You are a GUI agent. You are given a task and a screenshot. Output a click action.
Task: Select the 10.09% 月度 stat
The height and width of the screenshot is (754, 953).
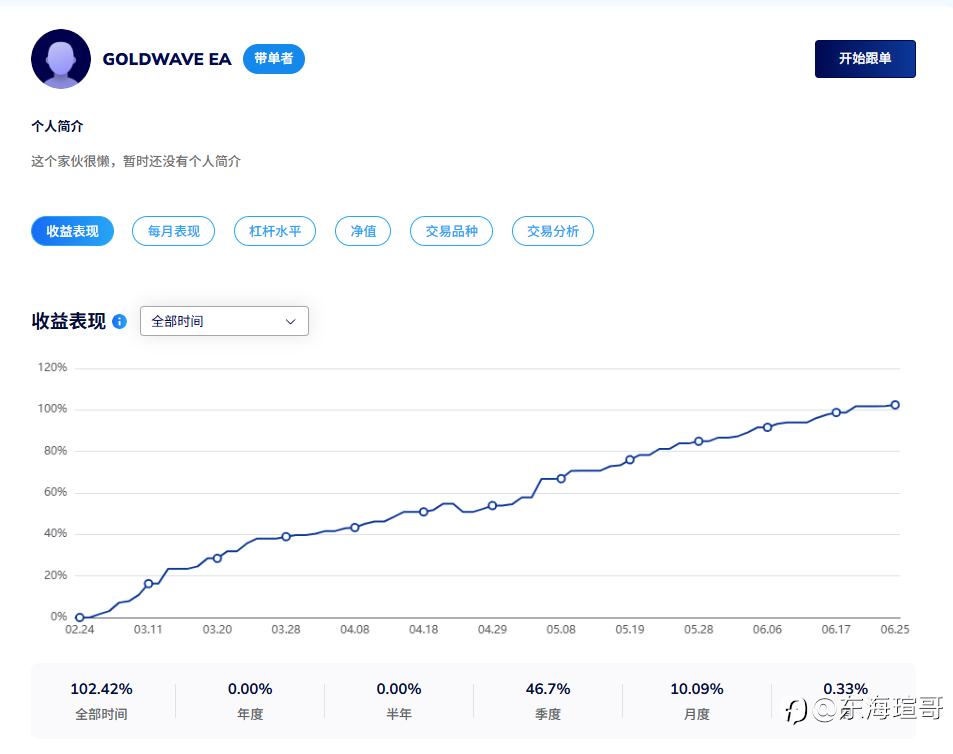(x=697, y=701)
